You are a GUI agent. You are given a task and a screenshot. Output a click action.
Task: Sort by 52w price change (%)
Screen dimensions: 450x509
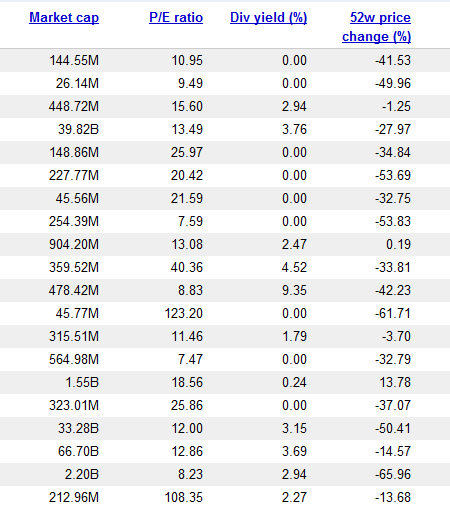click(377, 27)
